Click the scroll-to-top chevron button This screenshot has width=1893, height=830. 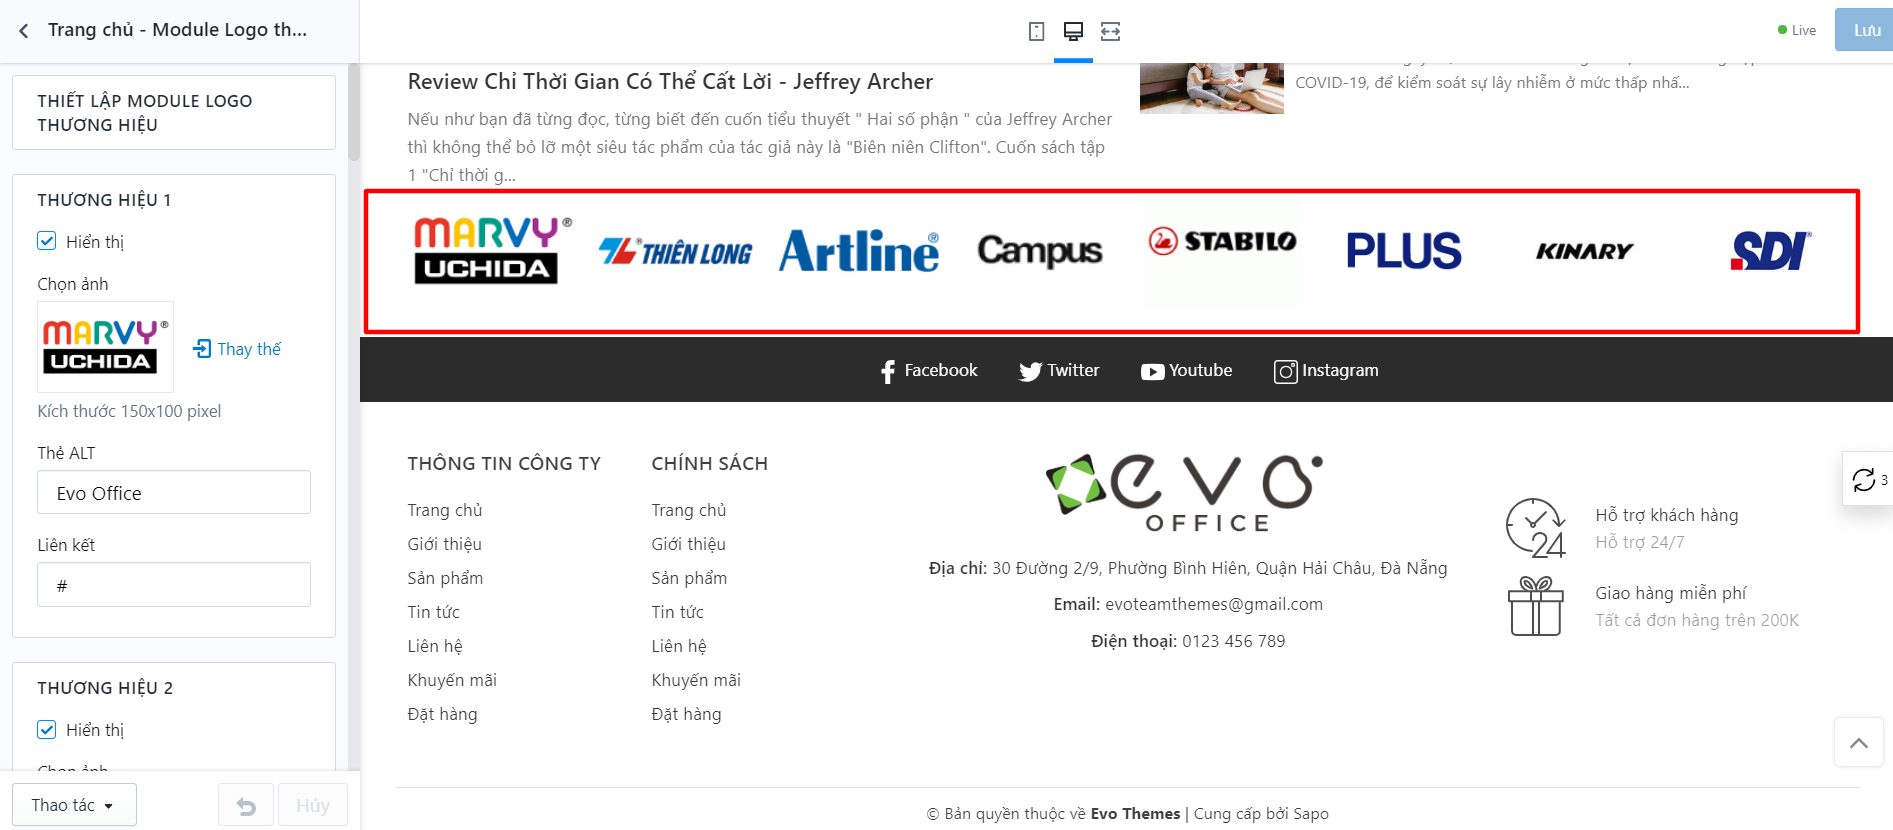point(1859,742)
